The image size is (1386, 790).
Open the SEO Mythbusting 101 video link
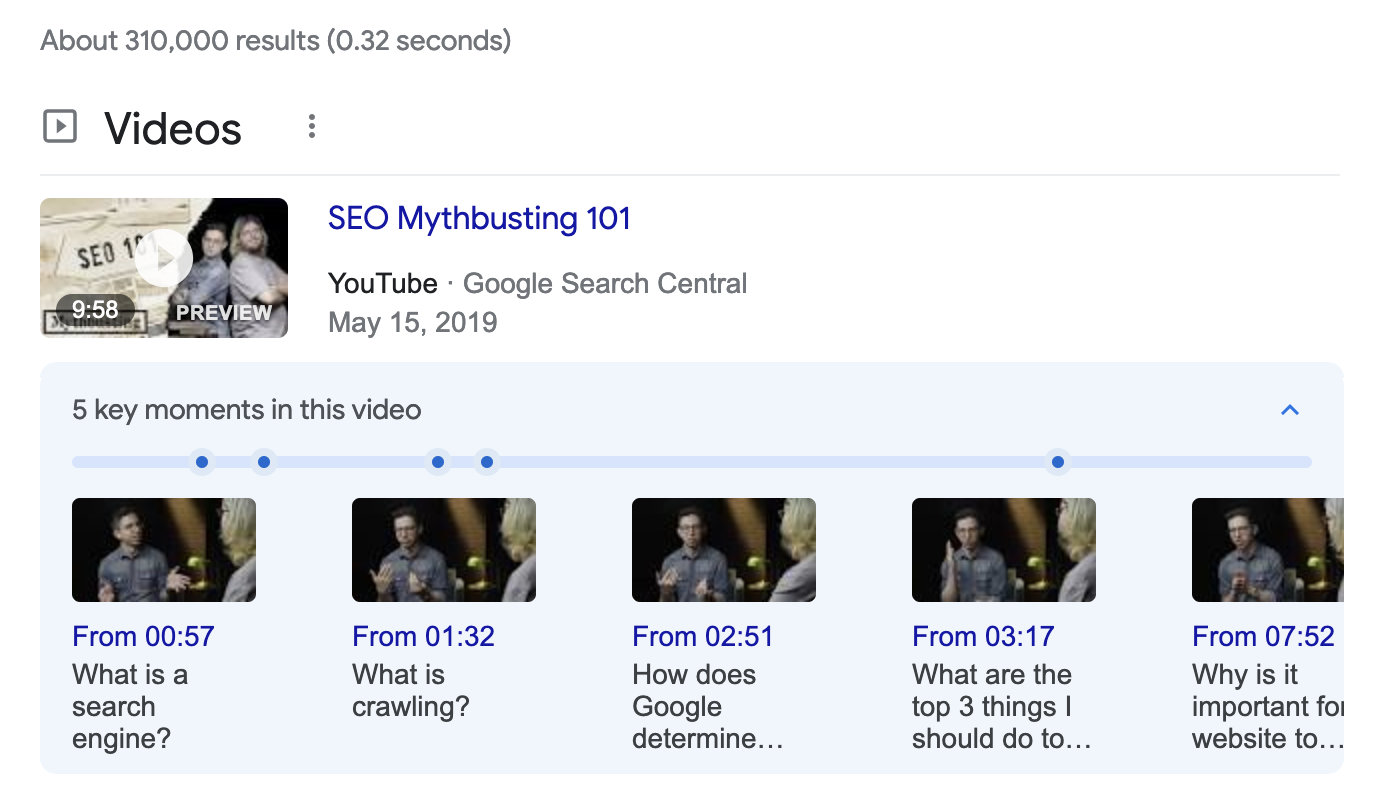point(479,218)
